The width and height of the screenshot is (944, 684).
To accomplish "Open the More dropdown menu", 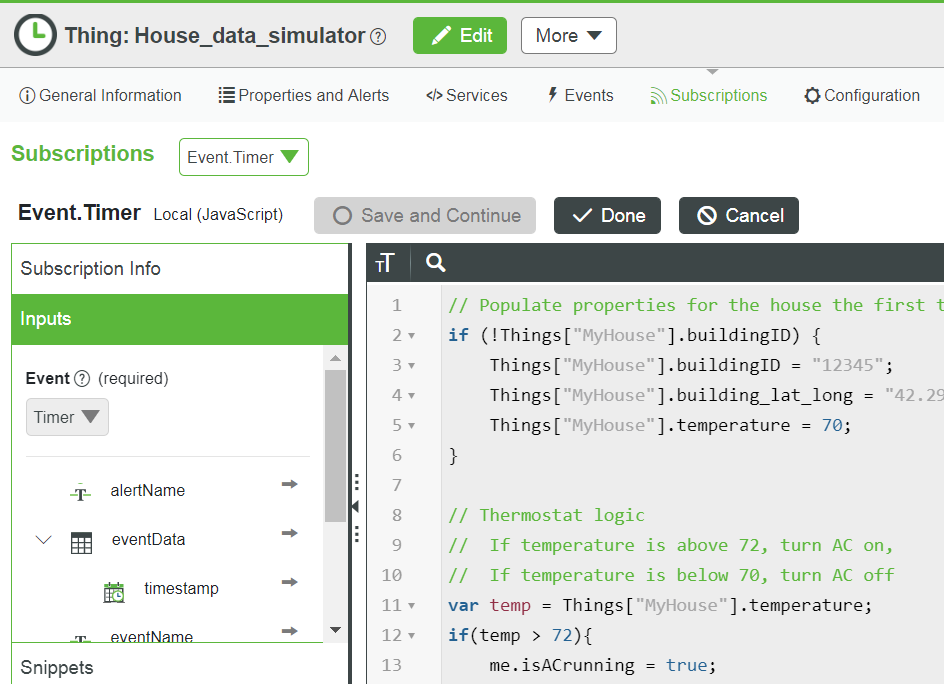I will 568,36.
